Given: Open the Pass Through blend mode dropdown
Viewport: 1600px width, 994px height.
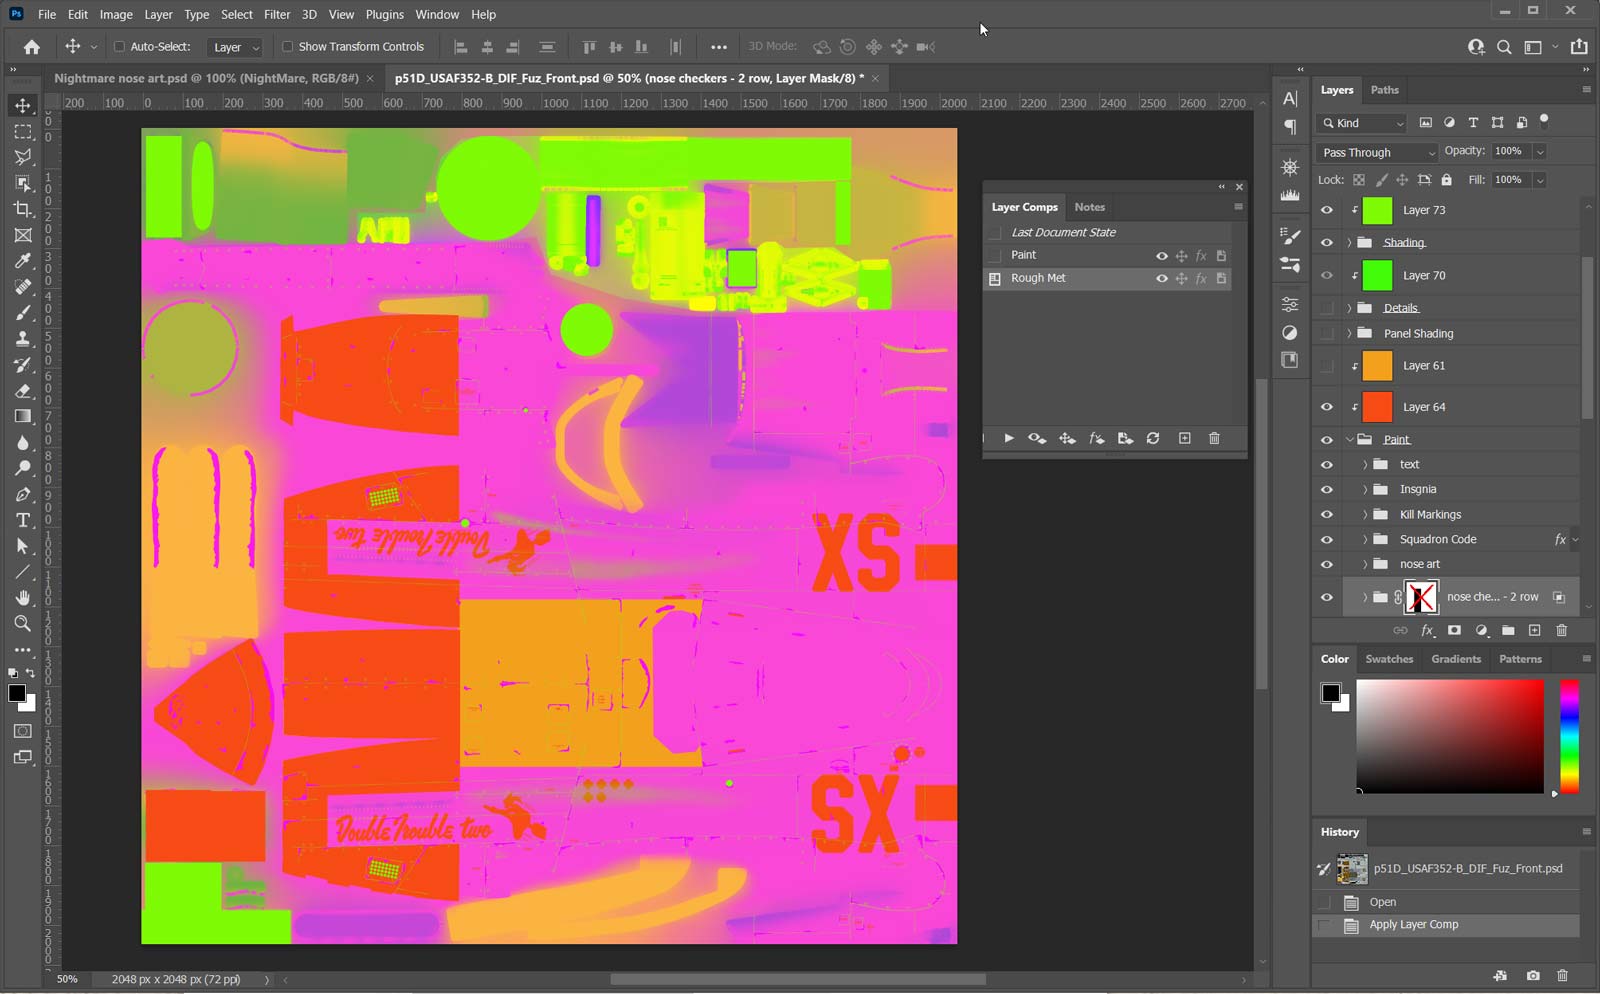Looking at the screenshot, I should click(1376, 152).
